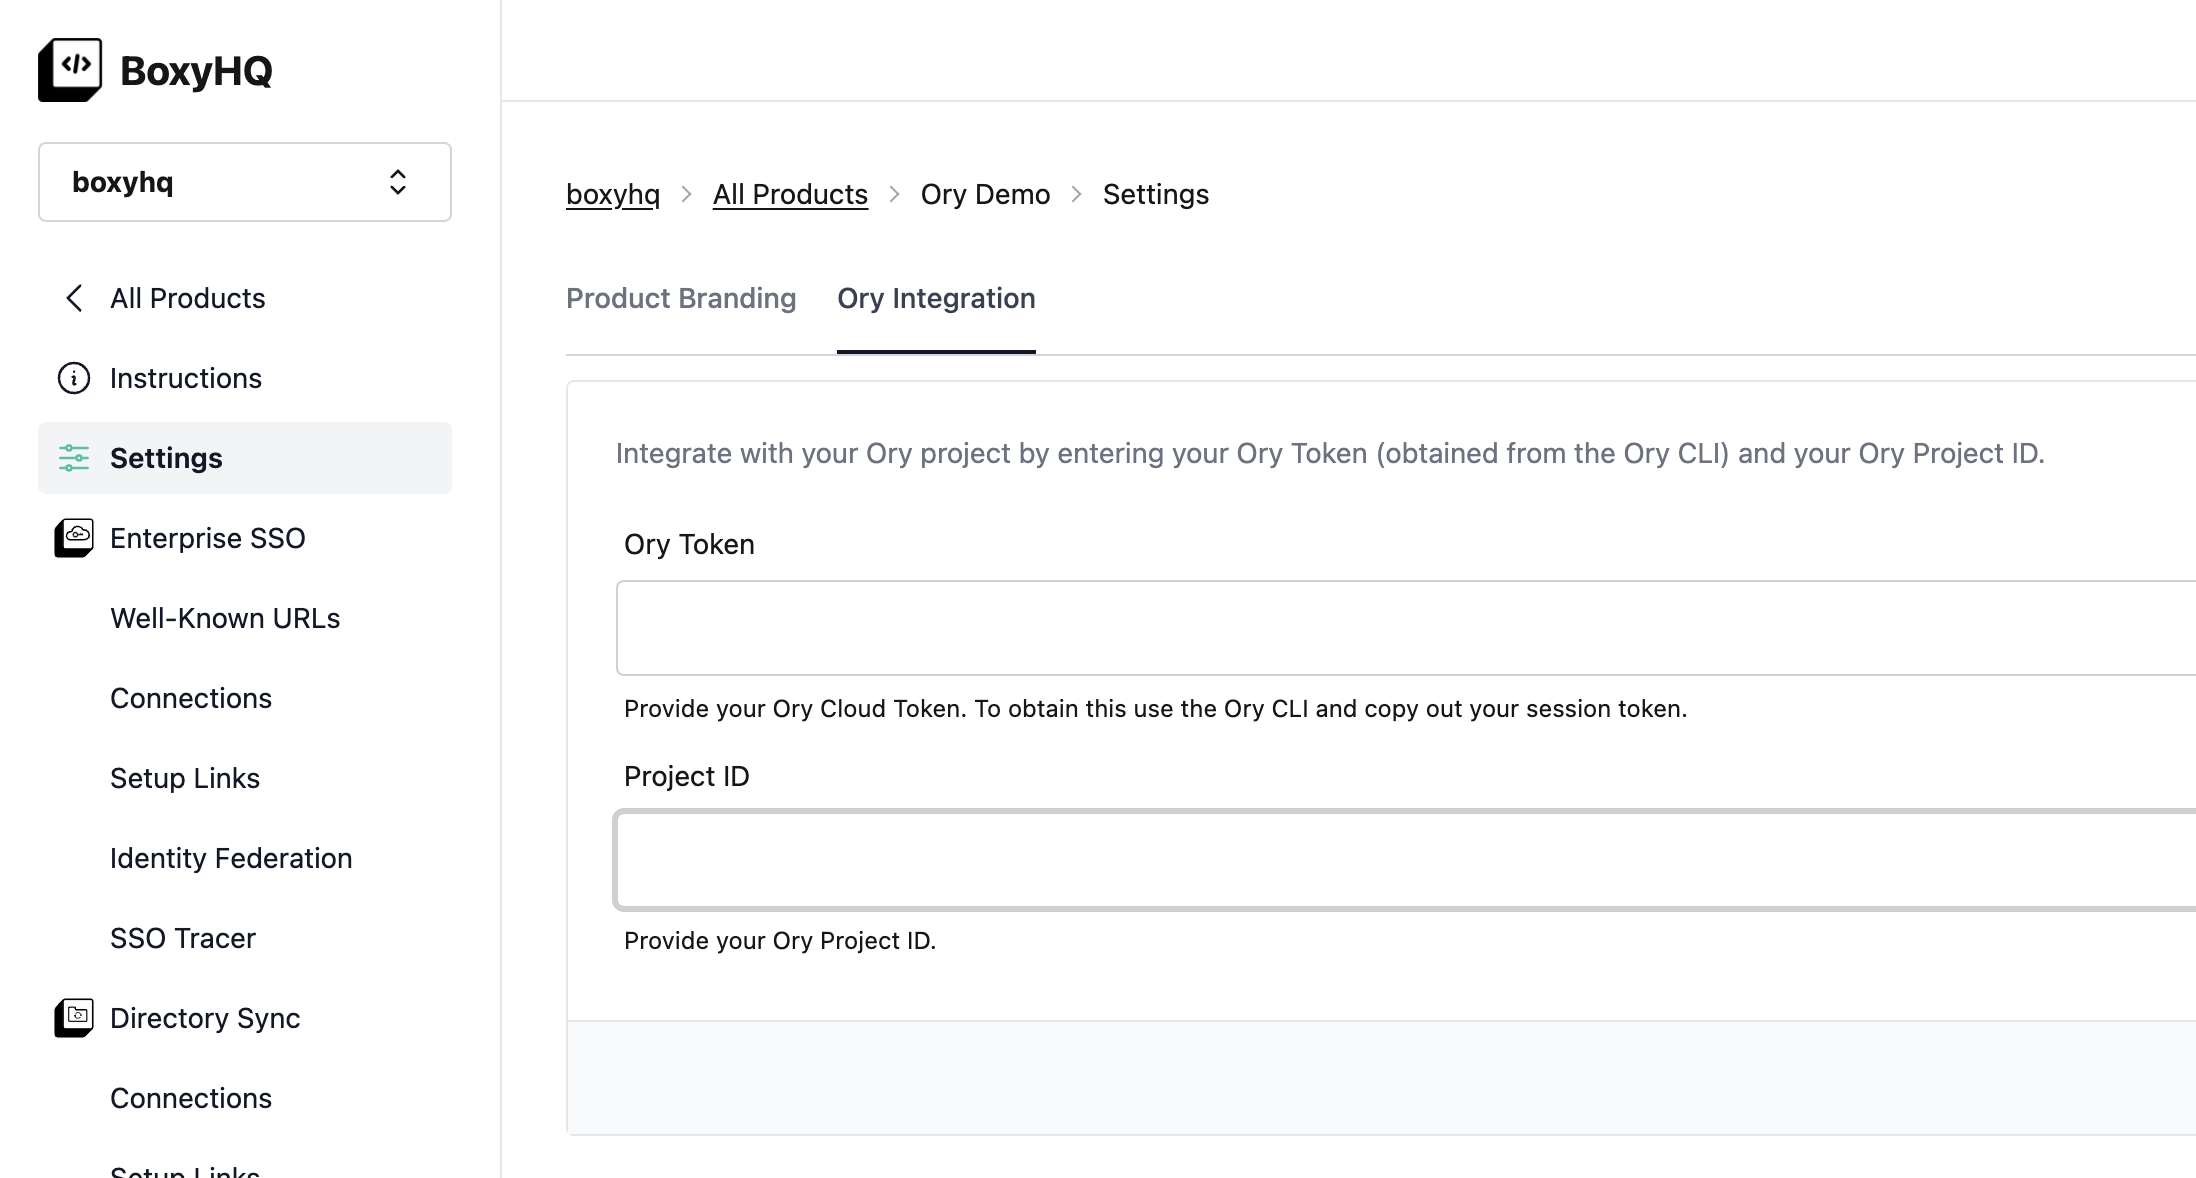Screen dimensions: 2196x1178
Task: Click the BoxyHQ logo icon
Action: pyautogui.click(x=69, y=68)
